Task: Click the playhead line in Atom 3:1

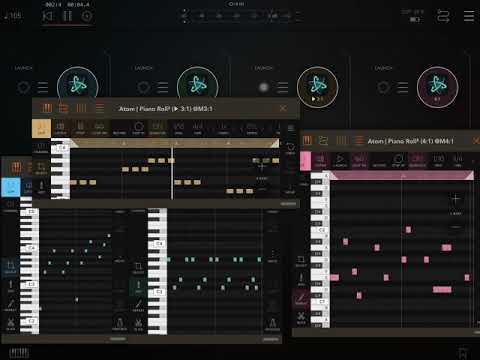Action: pos(172,173)
